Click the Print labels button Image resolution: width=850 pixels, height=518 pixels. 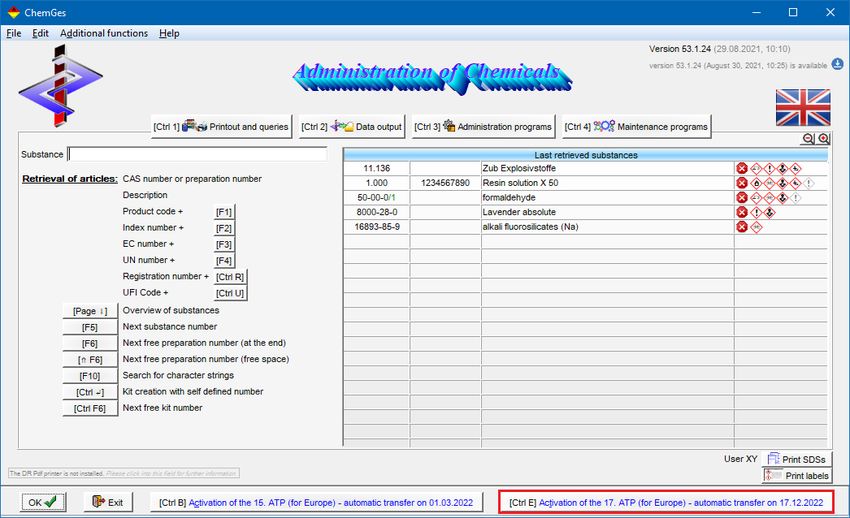point(796,475)
